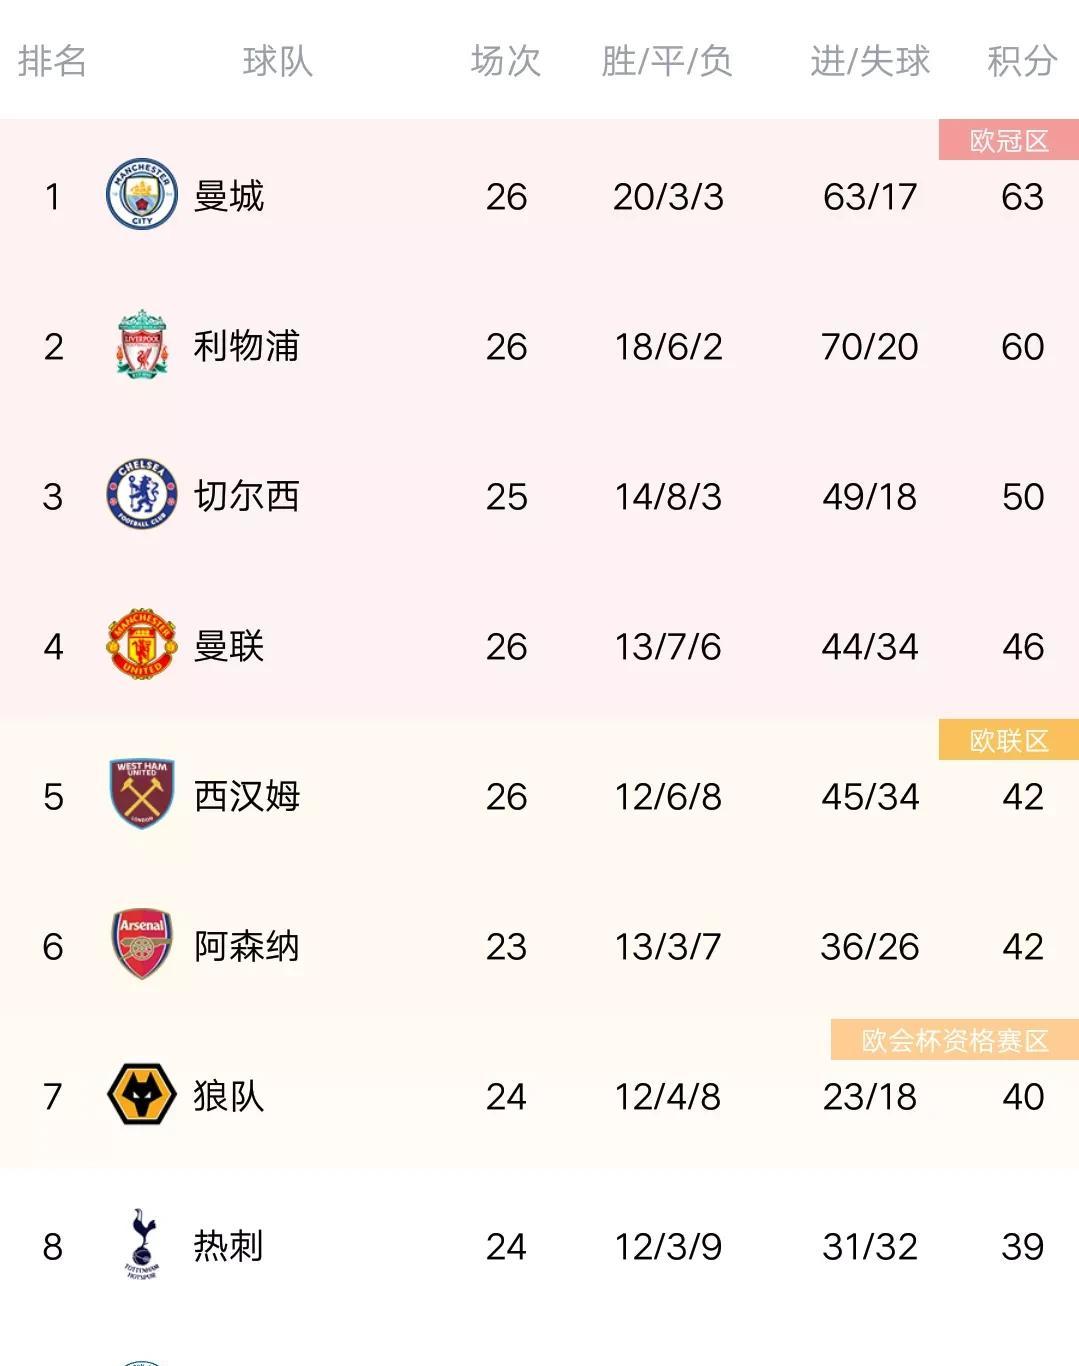Tap the Tottenham Hotspur cockerel logo

pos(142,1244)
